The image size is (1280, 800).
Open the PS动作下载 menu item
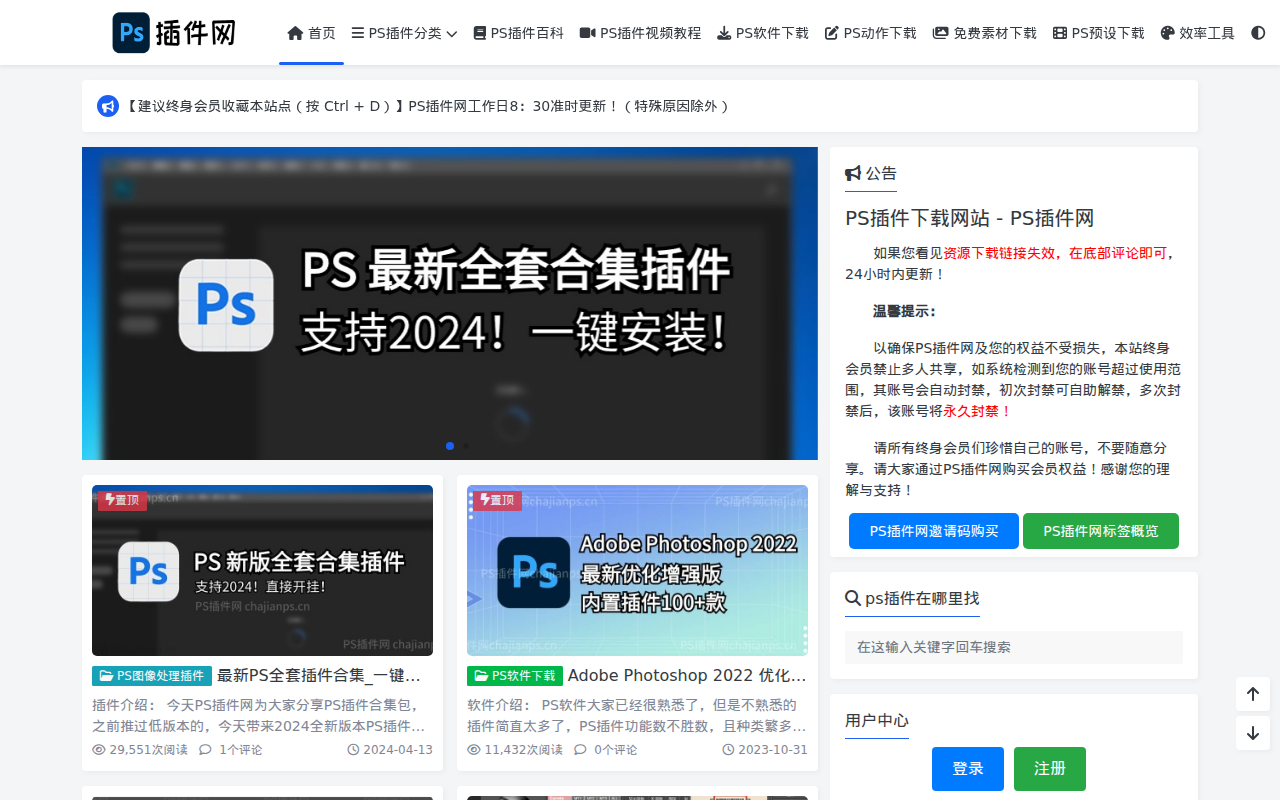(x=870, y=33)
